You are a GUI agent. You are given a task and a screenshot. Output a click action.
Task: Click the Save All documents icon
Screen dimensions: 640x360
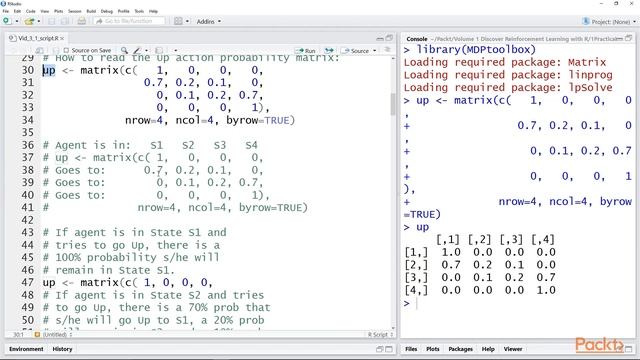64,21
